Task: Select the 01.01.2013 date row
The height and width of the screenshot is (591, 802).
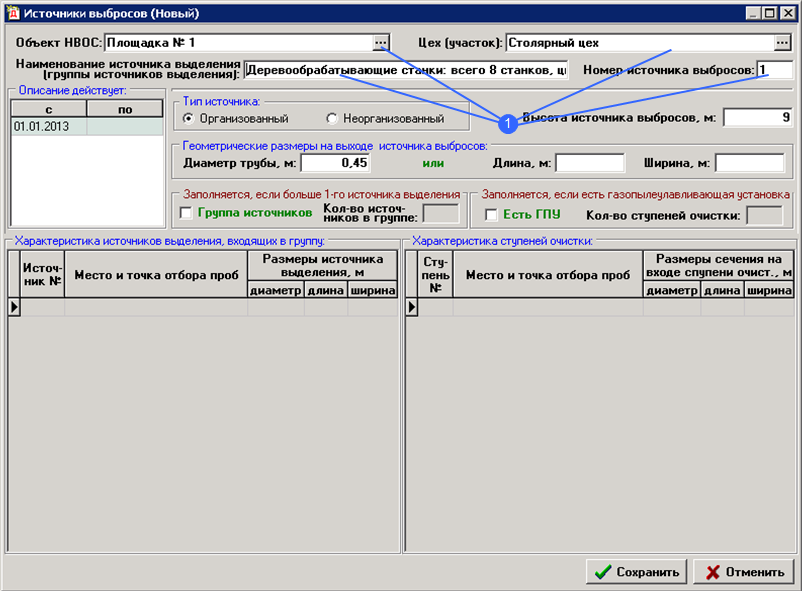Action: [x=49, y=127]
